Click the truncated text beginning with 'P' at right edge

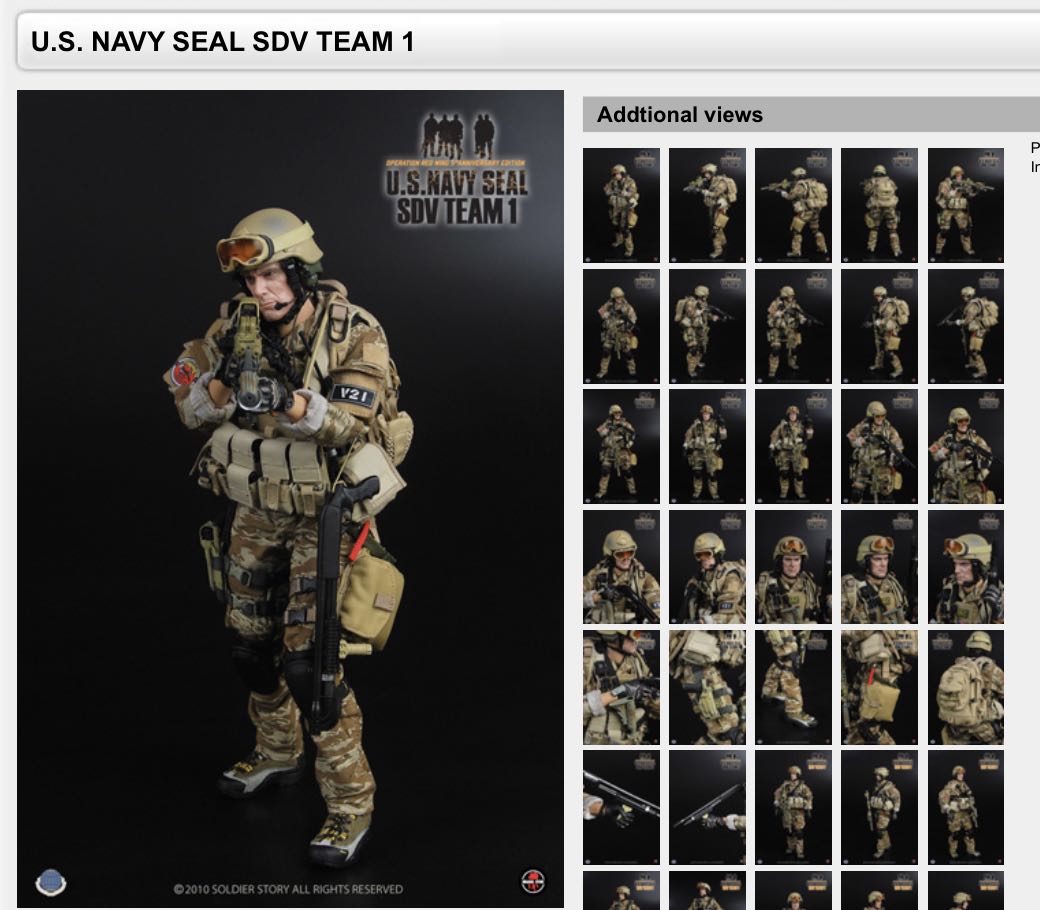click(1033, 148)
